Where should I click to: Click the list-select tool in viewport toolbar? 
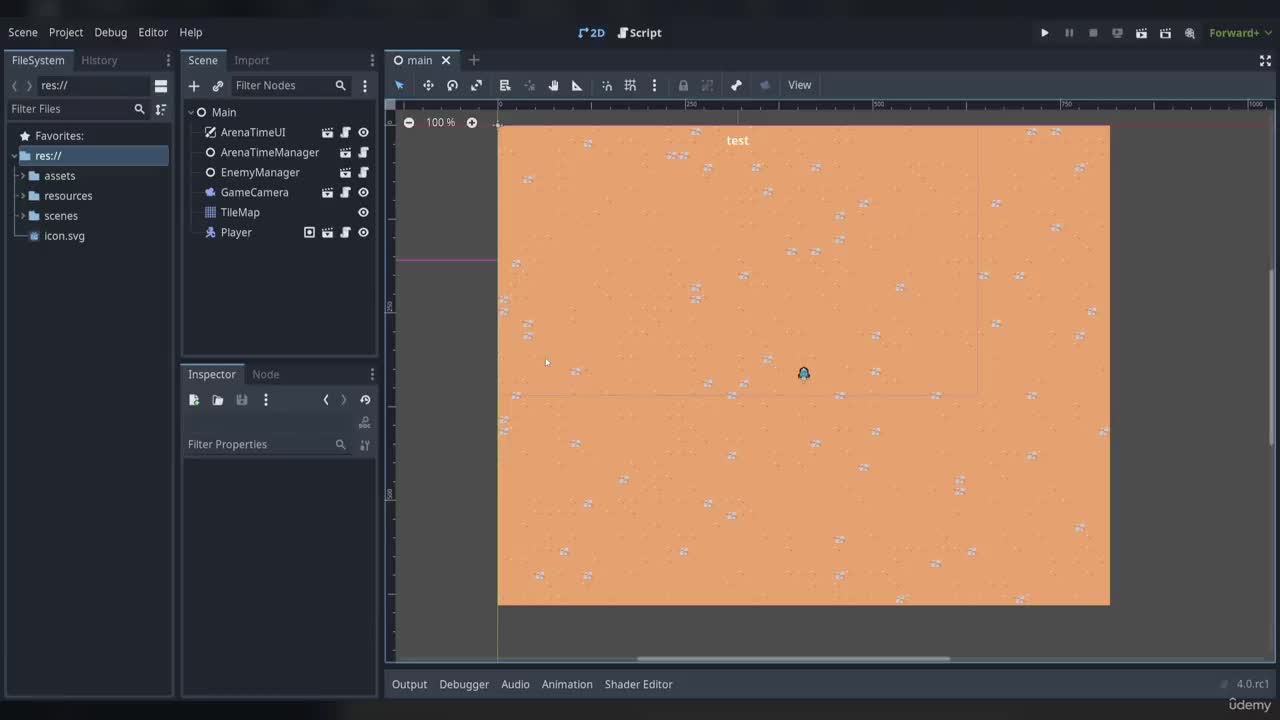[x=505, y=85]
